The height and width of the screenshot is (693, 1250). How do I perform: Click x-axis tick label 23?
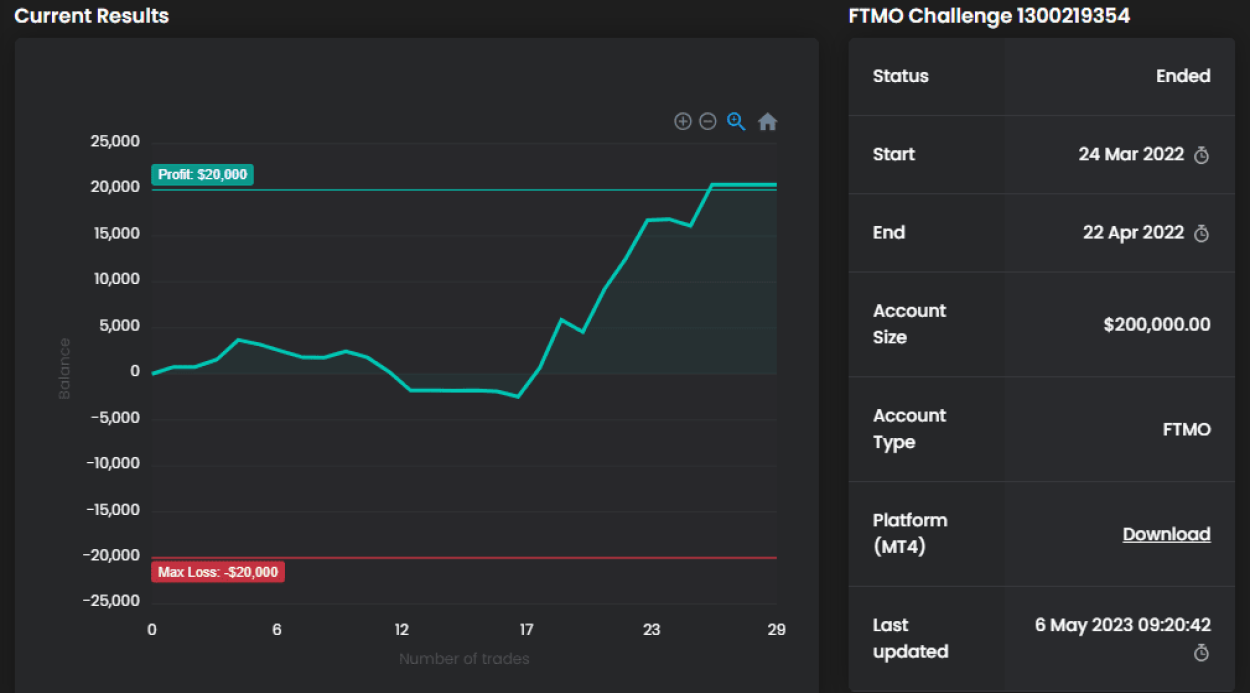click(651, 630)
